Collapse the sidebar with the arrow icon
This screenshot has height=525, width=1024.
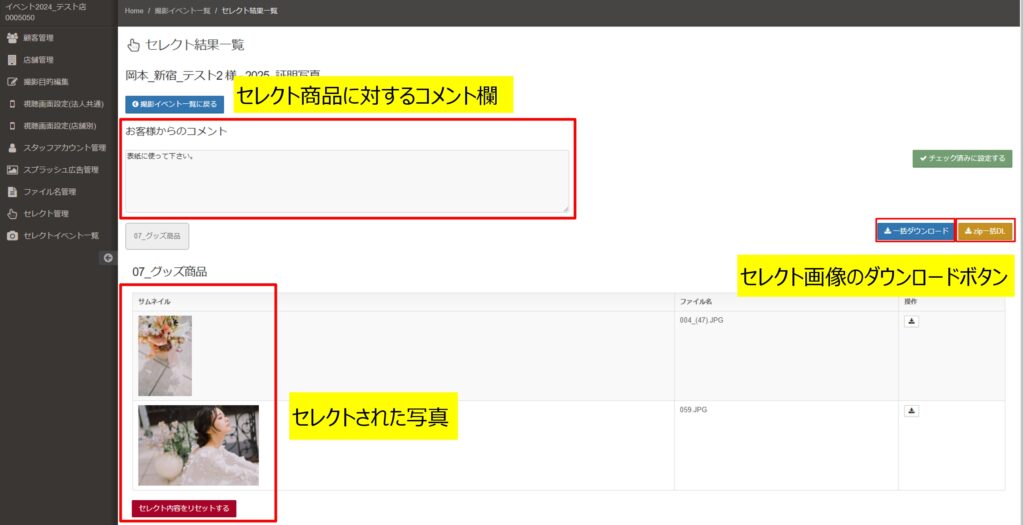(109, 258)
